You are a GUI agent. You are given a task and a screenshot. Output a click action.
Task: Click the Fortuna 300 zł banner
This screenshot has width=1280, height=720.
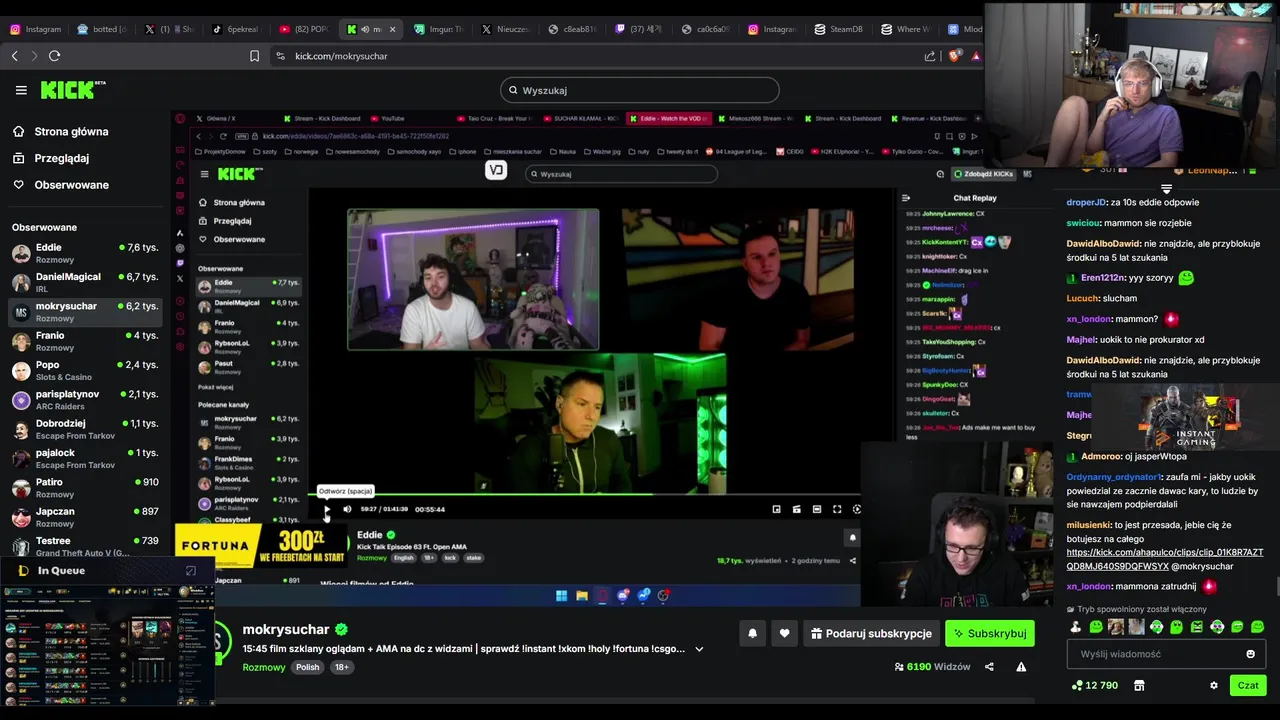(261, 546)
